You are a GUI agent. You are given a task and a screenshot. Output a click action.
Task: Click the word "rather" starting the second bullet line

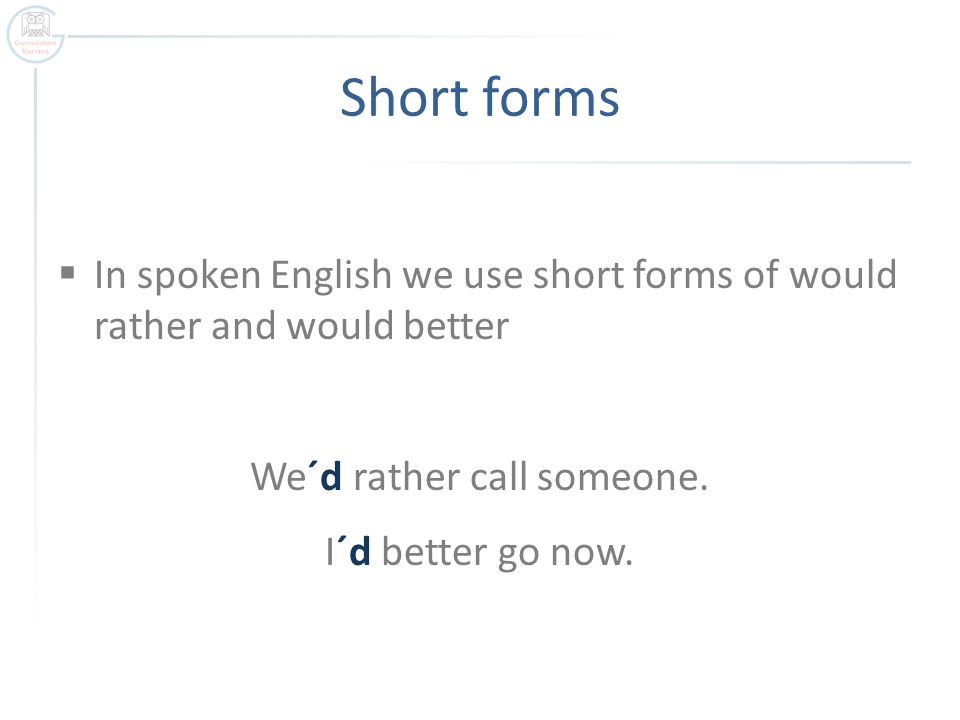(148, 326)
